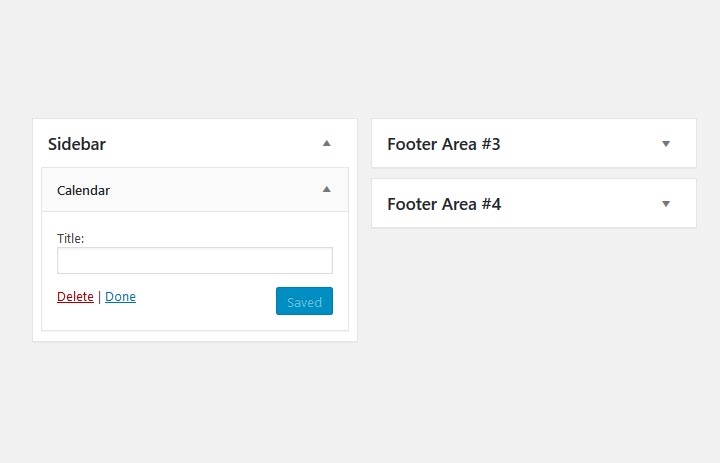Click the empty gray page background
Viewport: 720px width, 463px height.
coord(360,400)
